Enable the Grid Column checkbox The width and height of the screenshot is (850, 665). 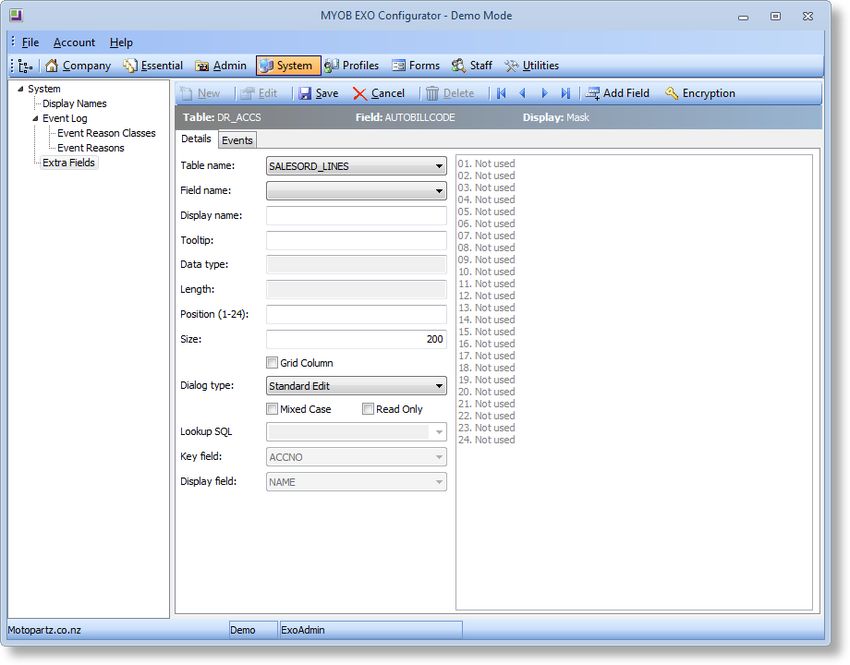pyautogui.click(x=272, y=363)
